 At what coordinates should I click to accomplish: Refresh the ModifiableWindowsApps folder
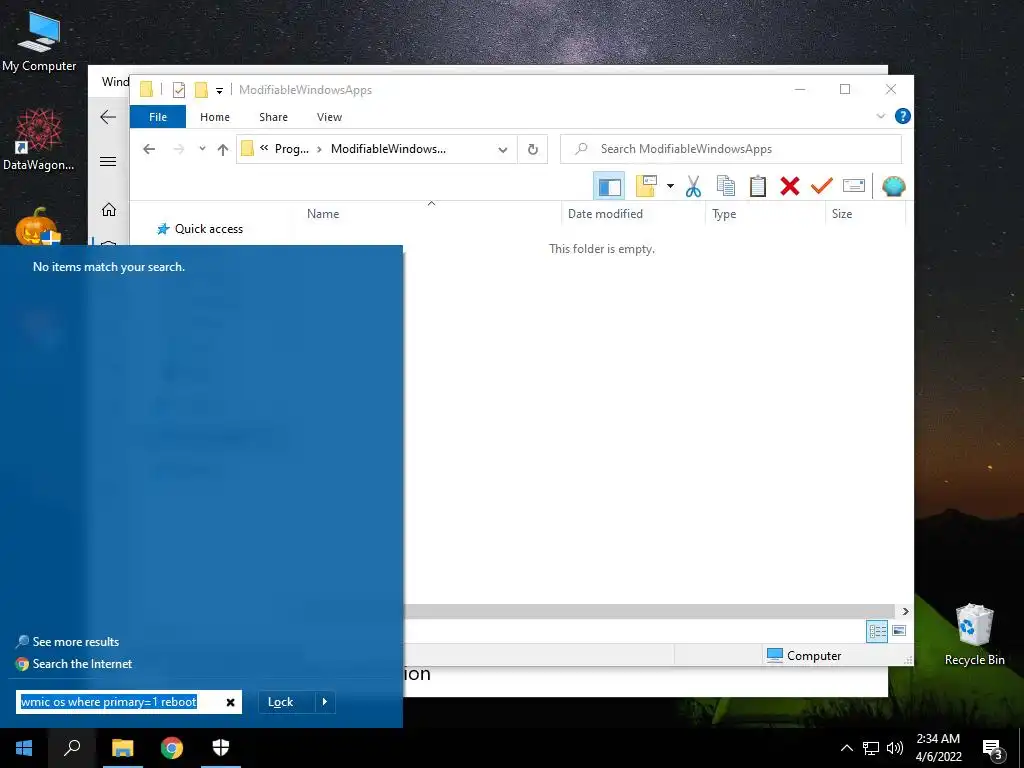coord(533,150)
